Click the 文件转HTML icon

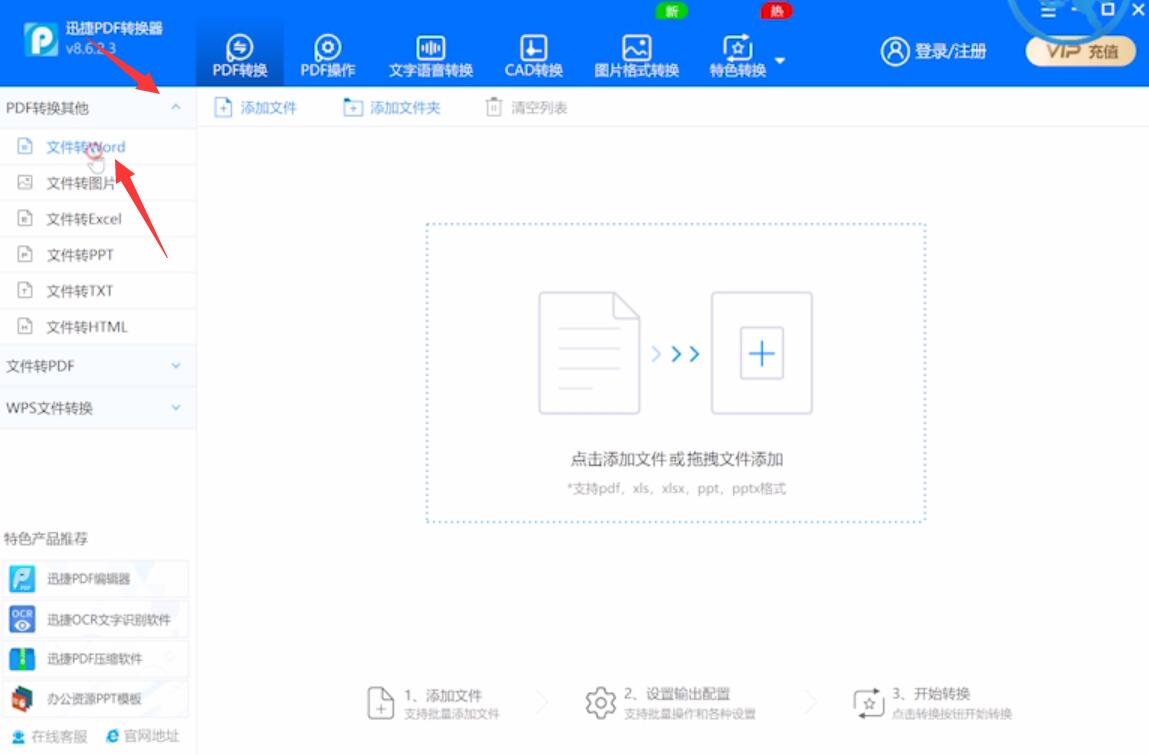[x=25, y=325]
